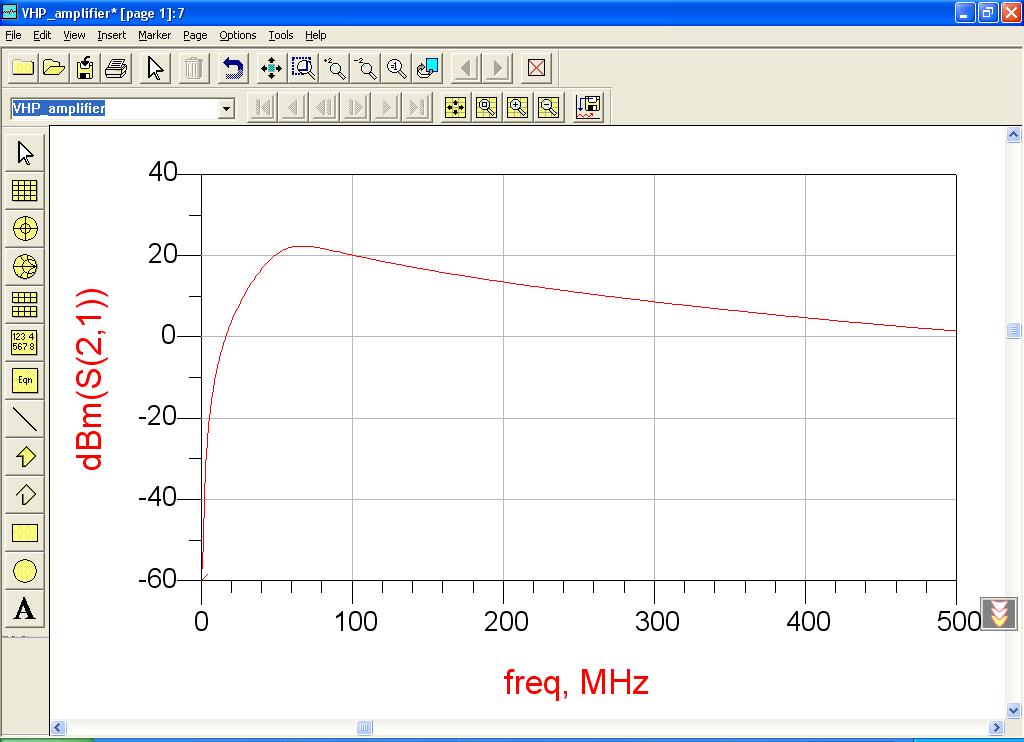Viewport: 1024px width, 742px height.
Task: Click the double-chevron overlay button at plot corner
Action: tap(999, 614)
